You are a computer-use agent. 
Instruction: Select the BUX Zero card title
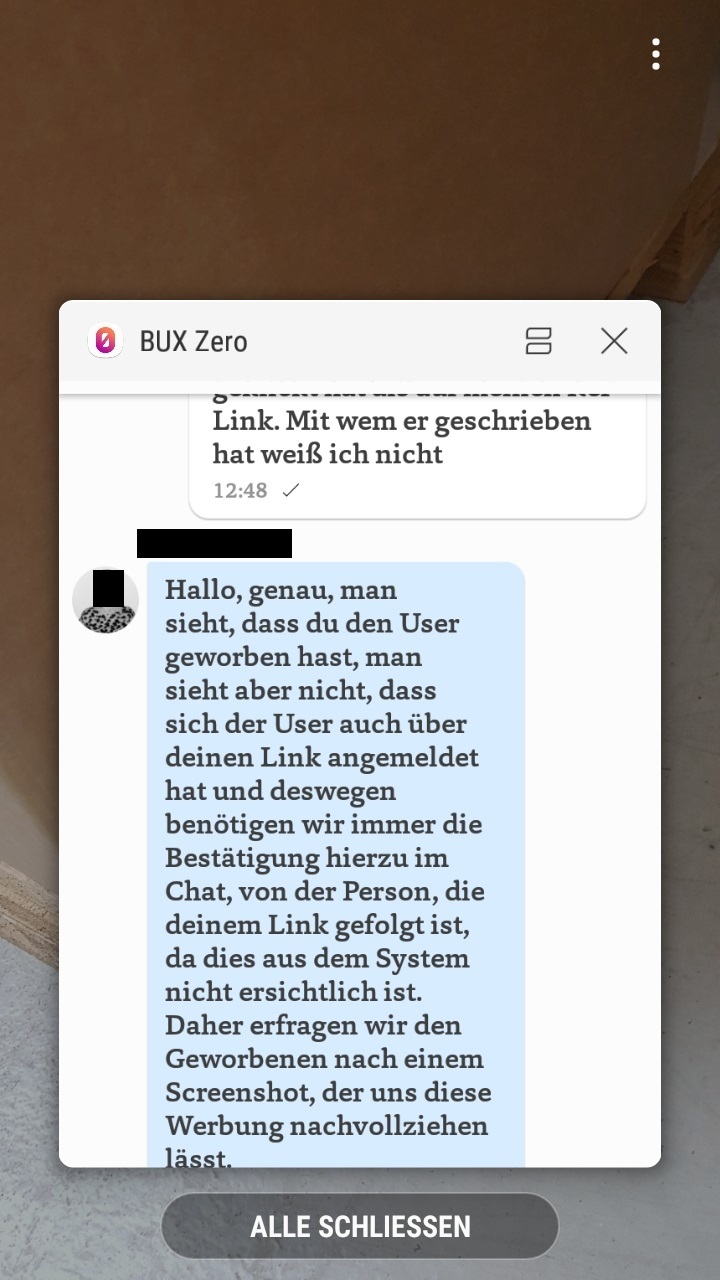193,341
